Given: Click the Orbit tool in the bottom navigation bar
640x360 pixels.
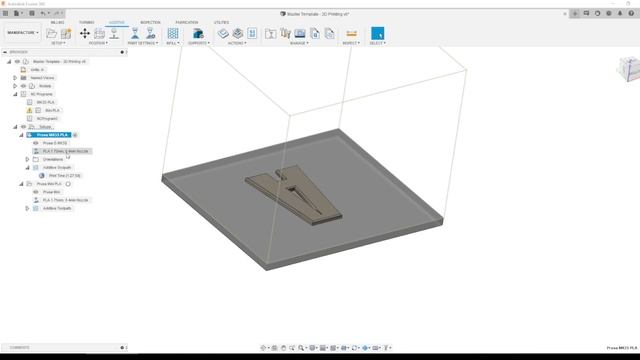Looking at the screenshot, I should [x=263, y=348].
